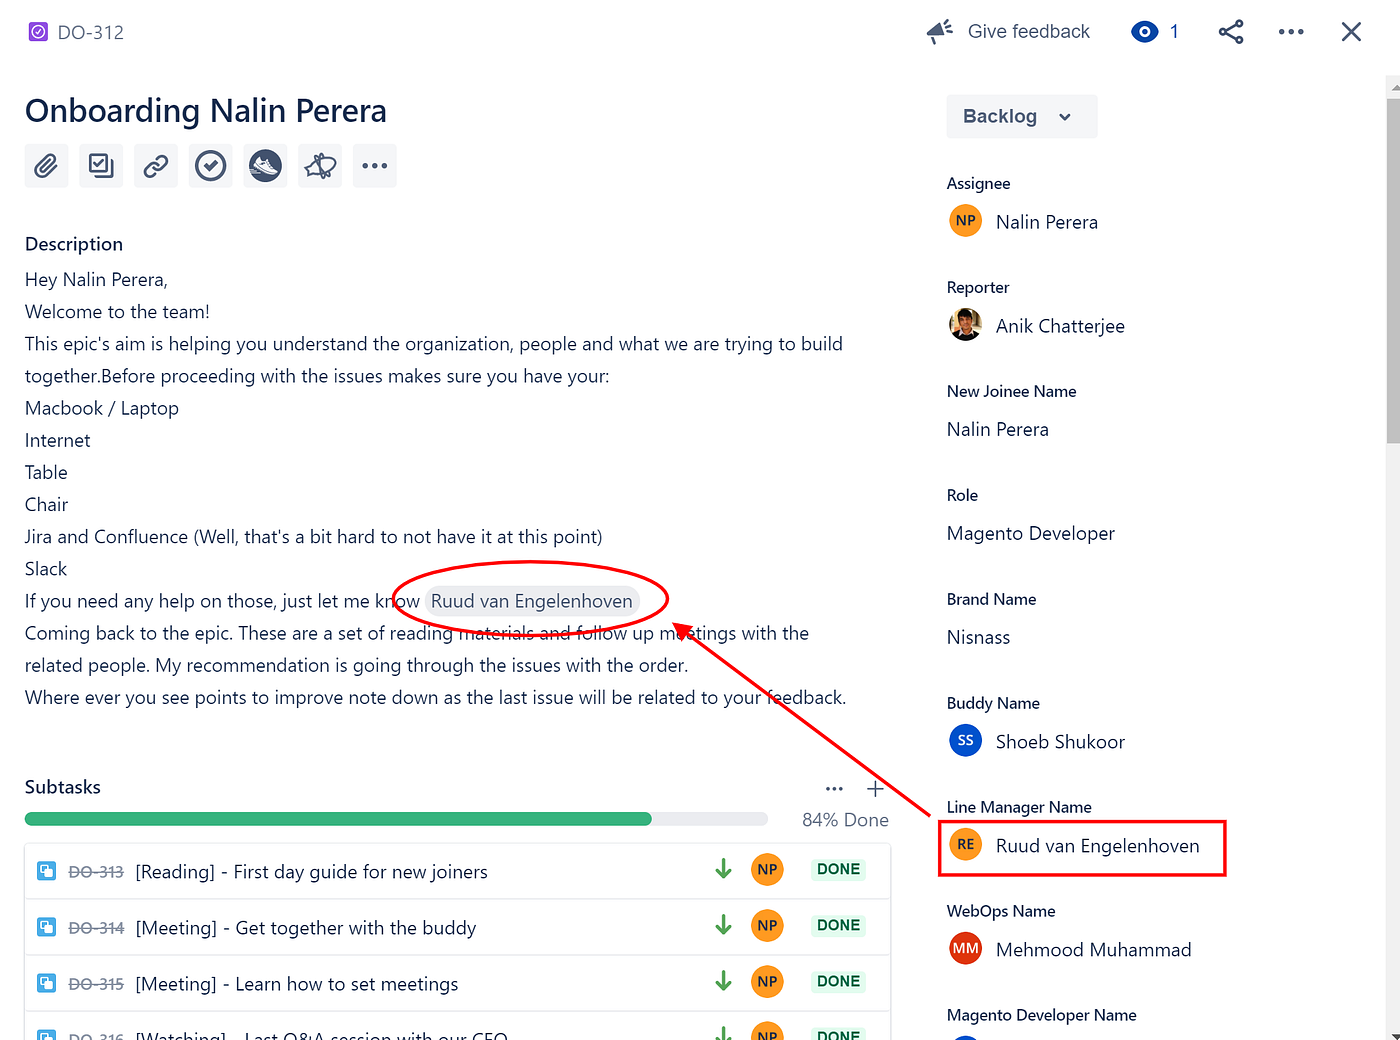Screen dimensions: 1400x1040
Task: Open the Backlog status dropdown
Action: (1021, 116)
